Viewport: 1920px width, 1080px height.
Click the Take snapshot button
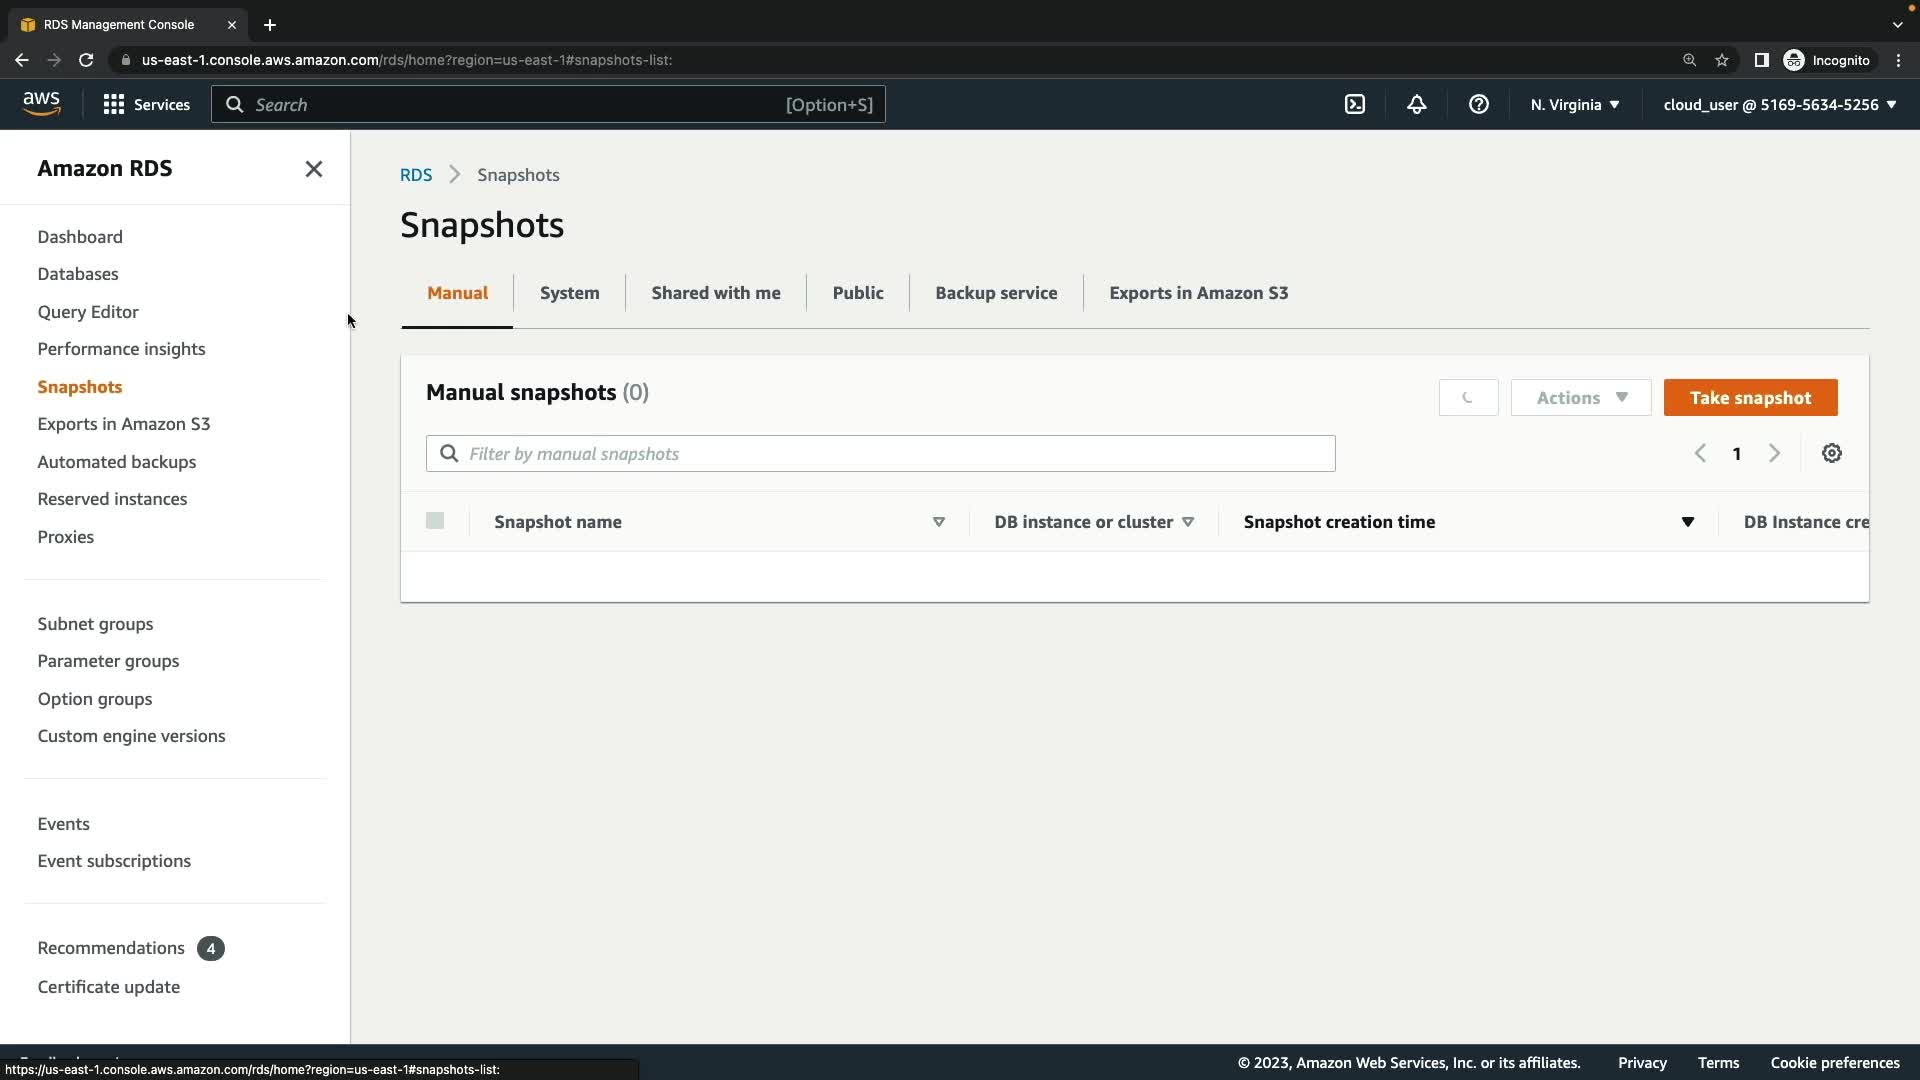pyautogui.click(x=1750, y=397)
